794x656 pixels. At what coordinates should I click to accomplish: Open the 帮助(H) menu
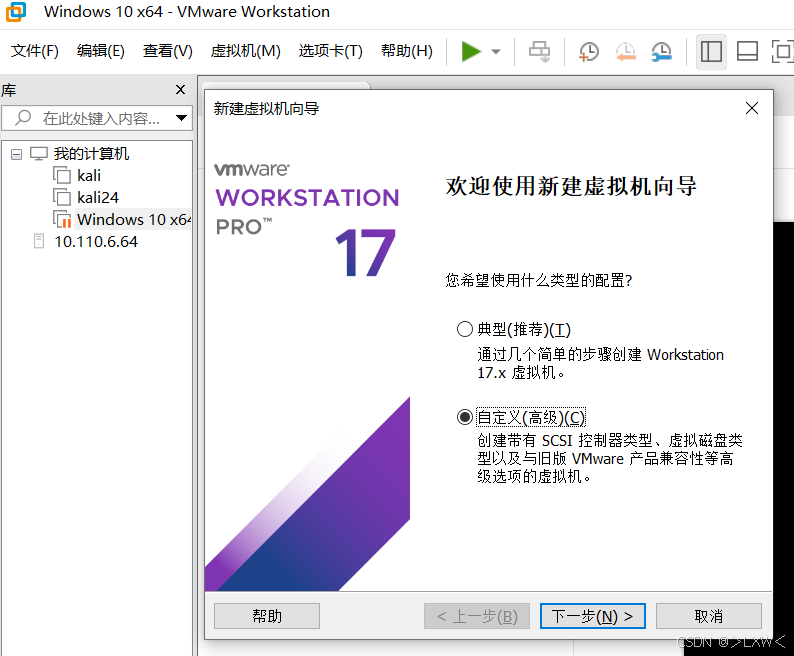tap(407, 51)
